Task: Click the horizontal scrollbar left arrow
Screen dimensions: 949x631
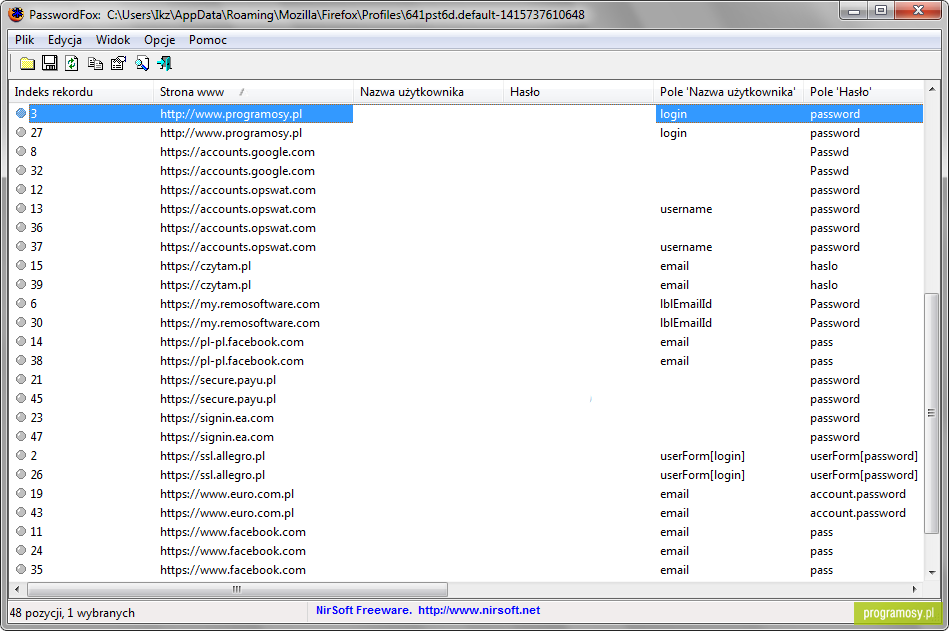Action: (17, 589)
